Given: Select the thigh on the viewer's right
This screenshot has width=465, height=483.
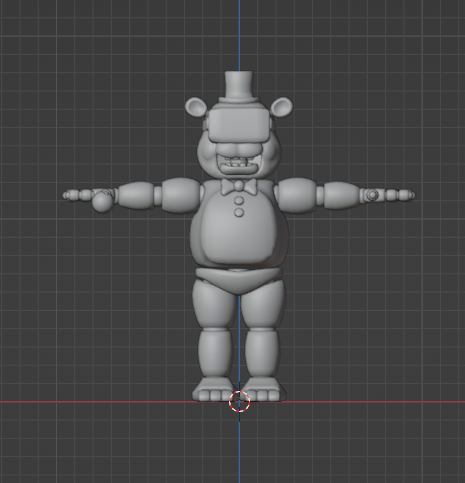Looking at the screenshot, I should click(x=263, y=303).
